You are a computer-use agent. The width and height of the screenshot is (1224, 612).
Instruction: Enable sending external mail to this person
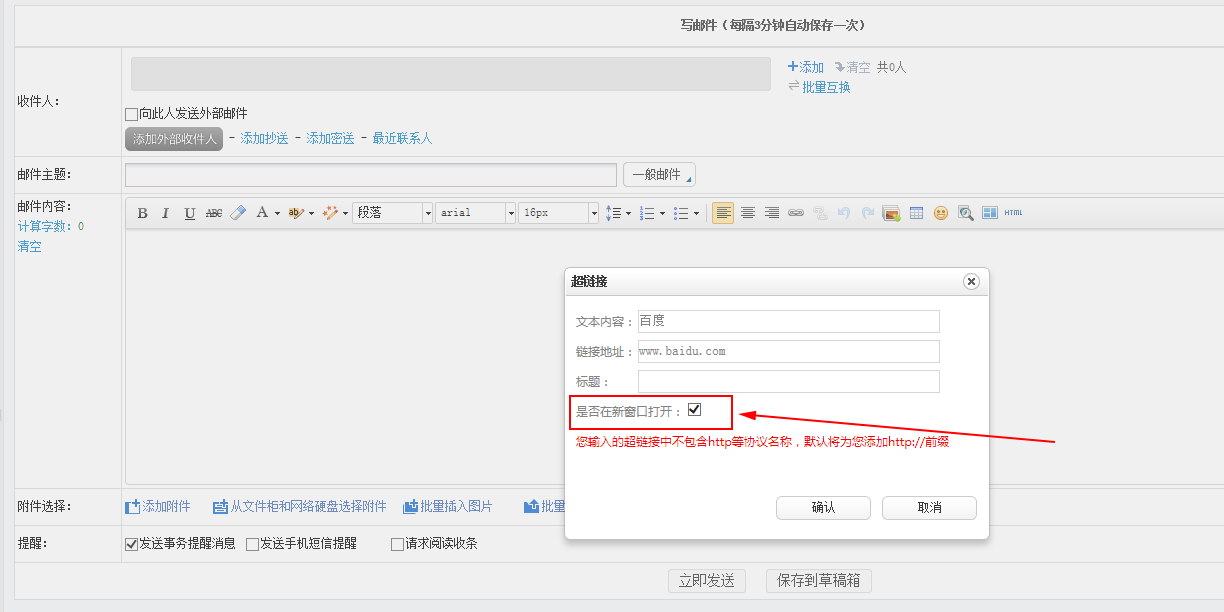click(132, 114)
